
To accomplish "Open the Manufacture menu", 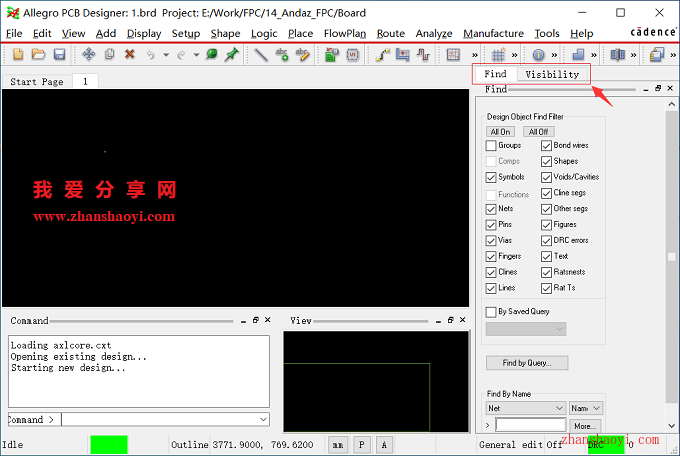I will pos(494,33).
